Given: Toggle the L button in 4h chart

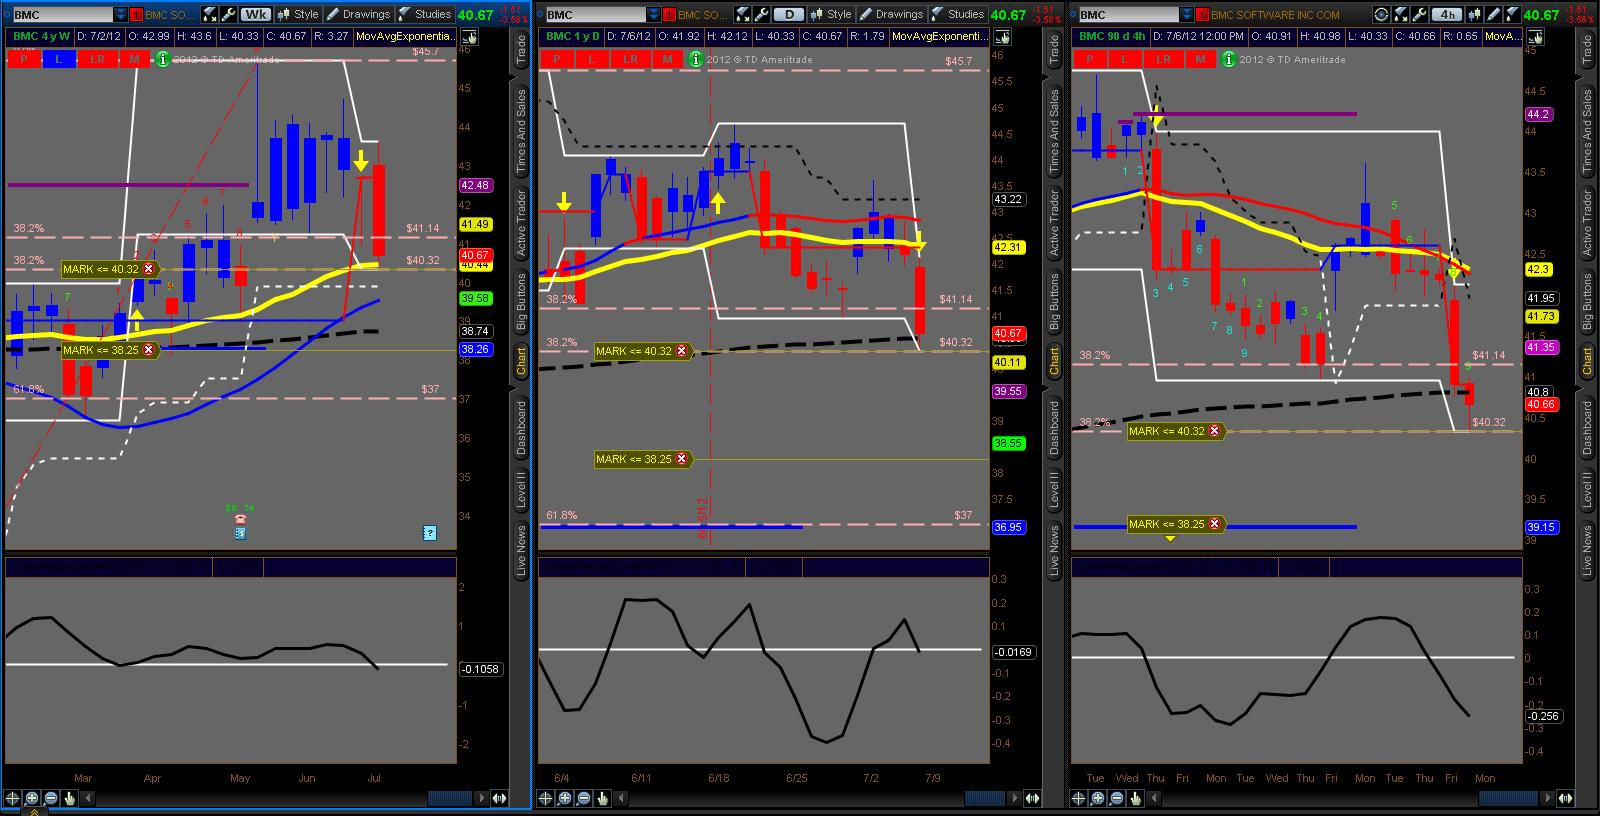Looking at the screenshot, I should point(1125,59).
